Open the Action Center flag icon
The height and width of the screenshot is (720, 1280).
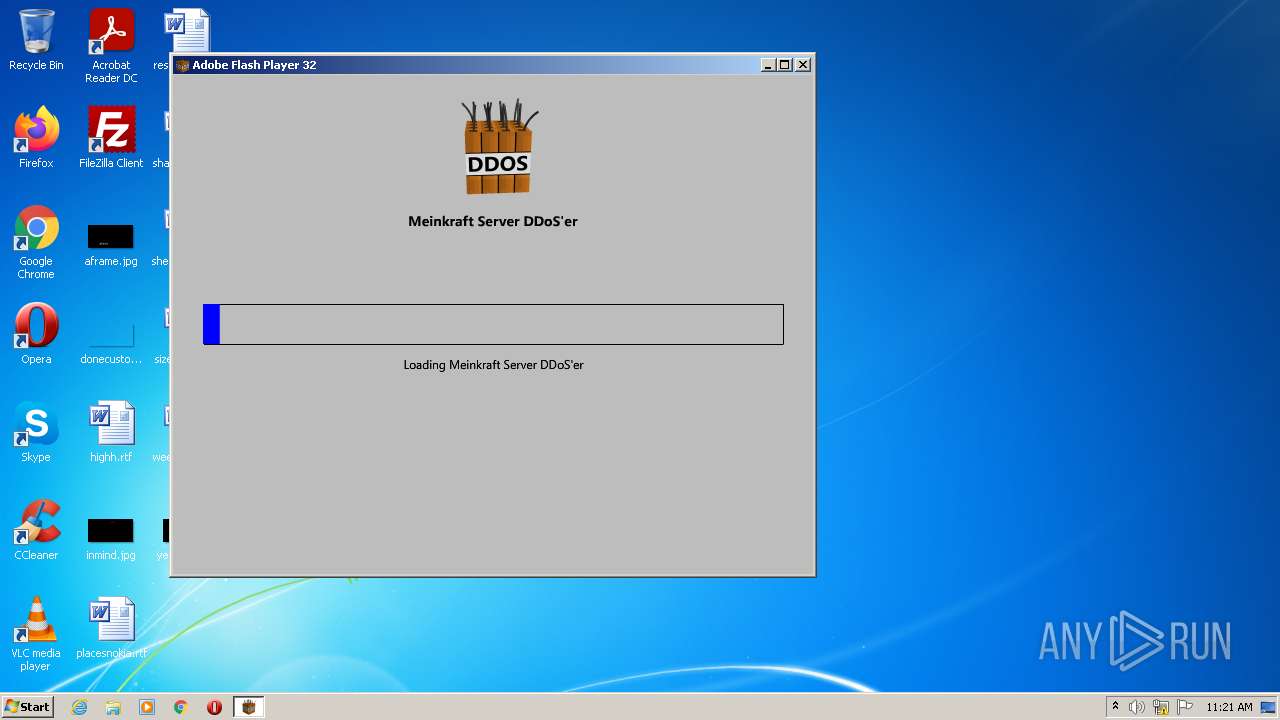(x=1185, y=707)
